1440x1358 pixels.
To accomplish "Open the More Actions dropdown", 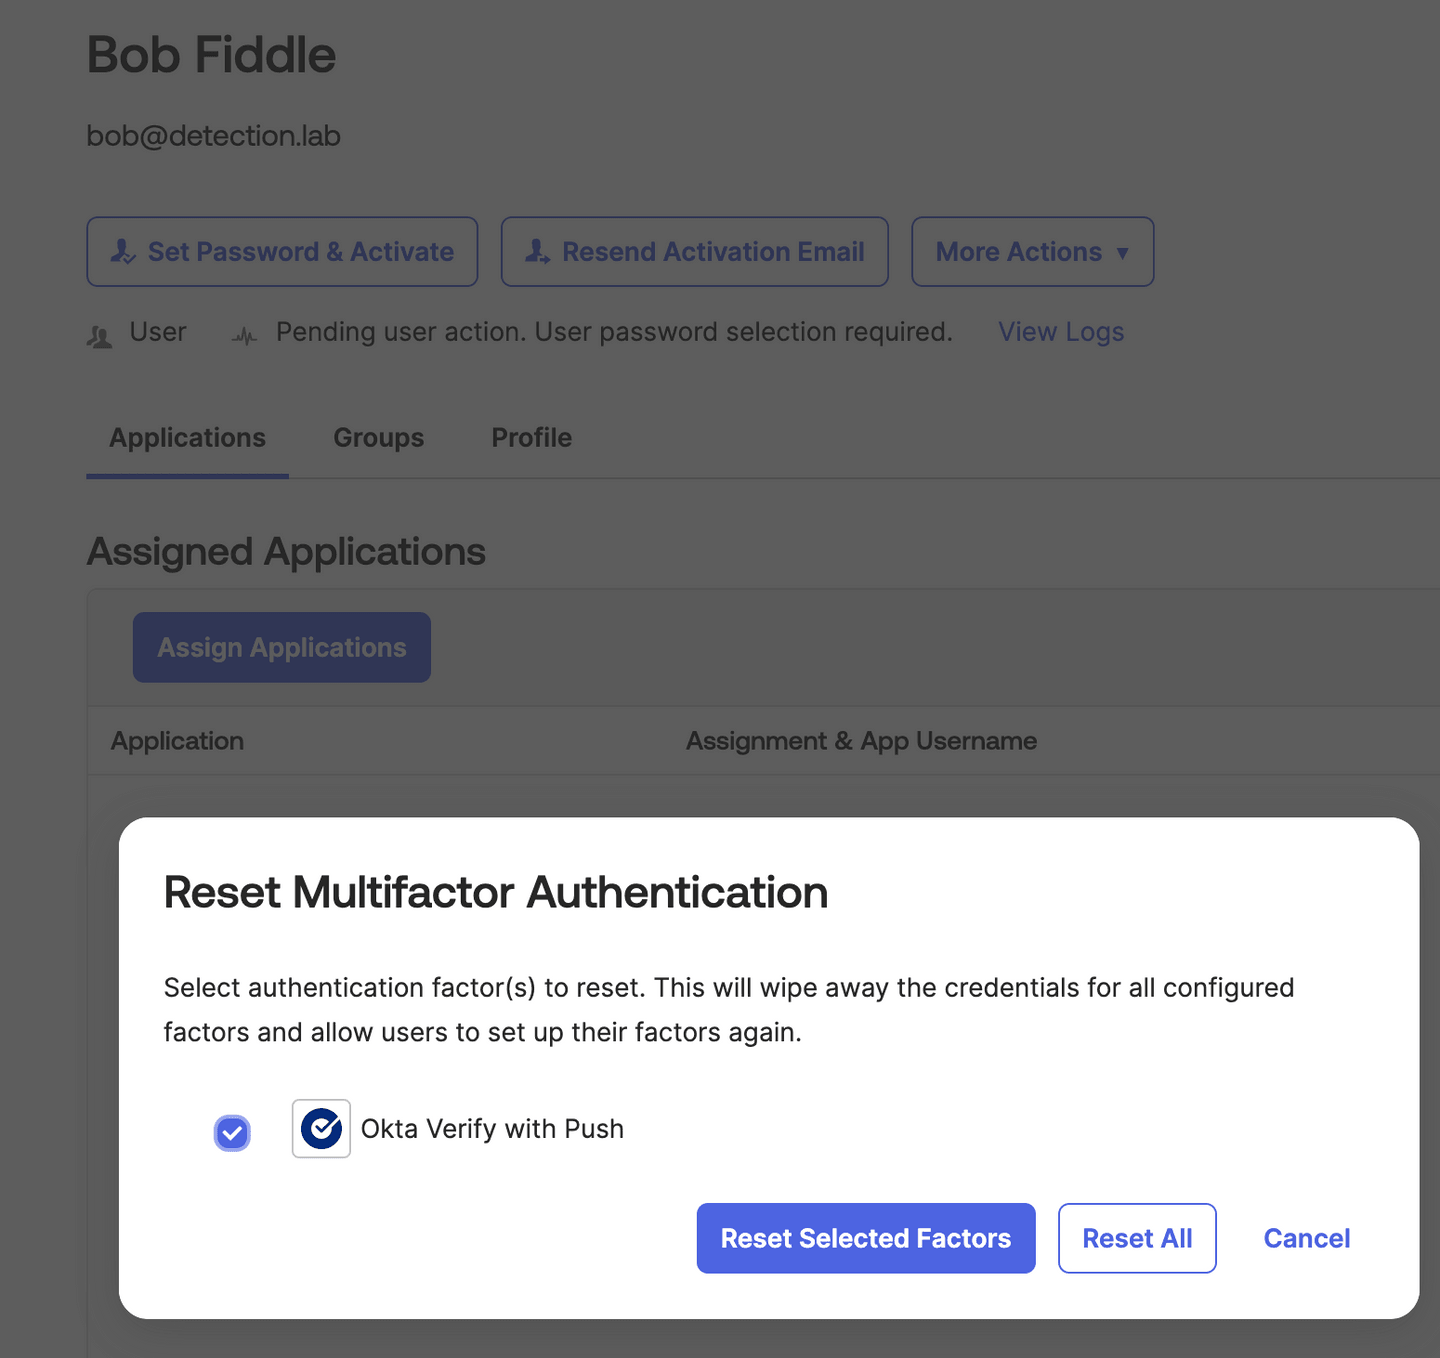I will click(x=1032, y=252).
